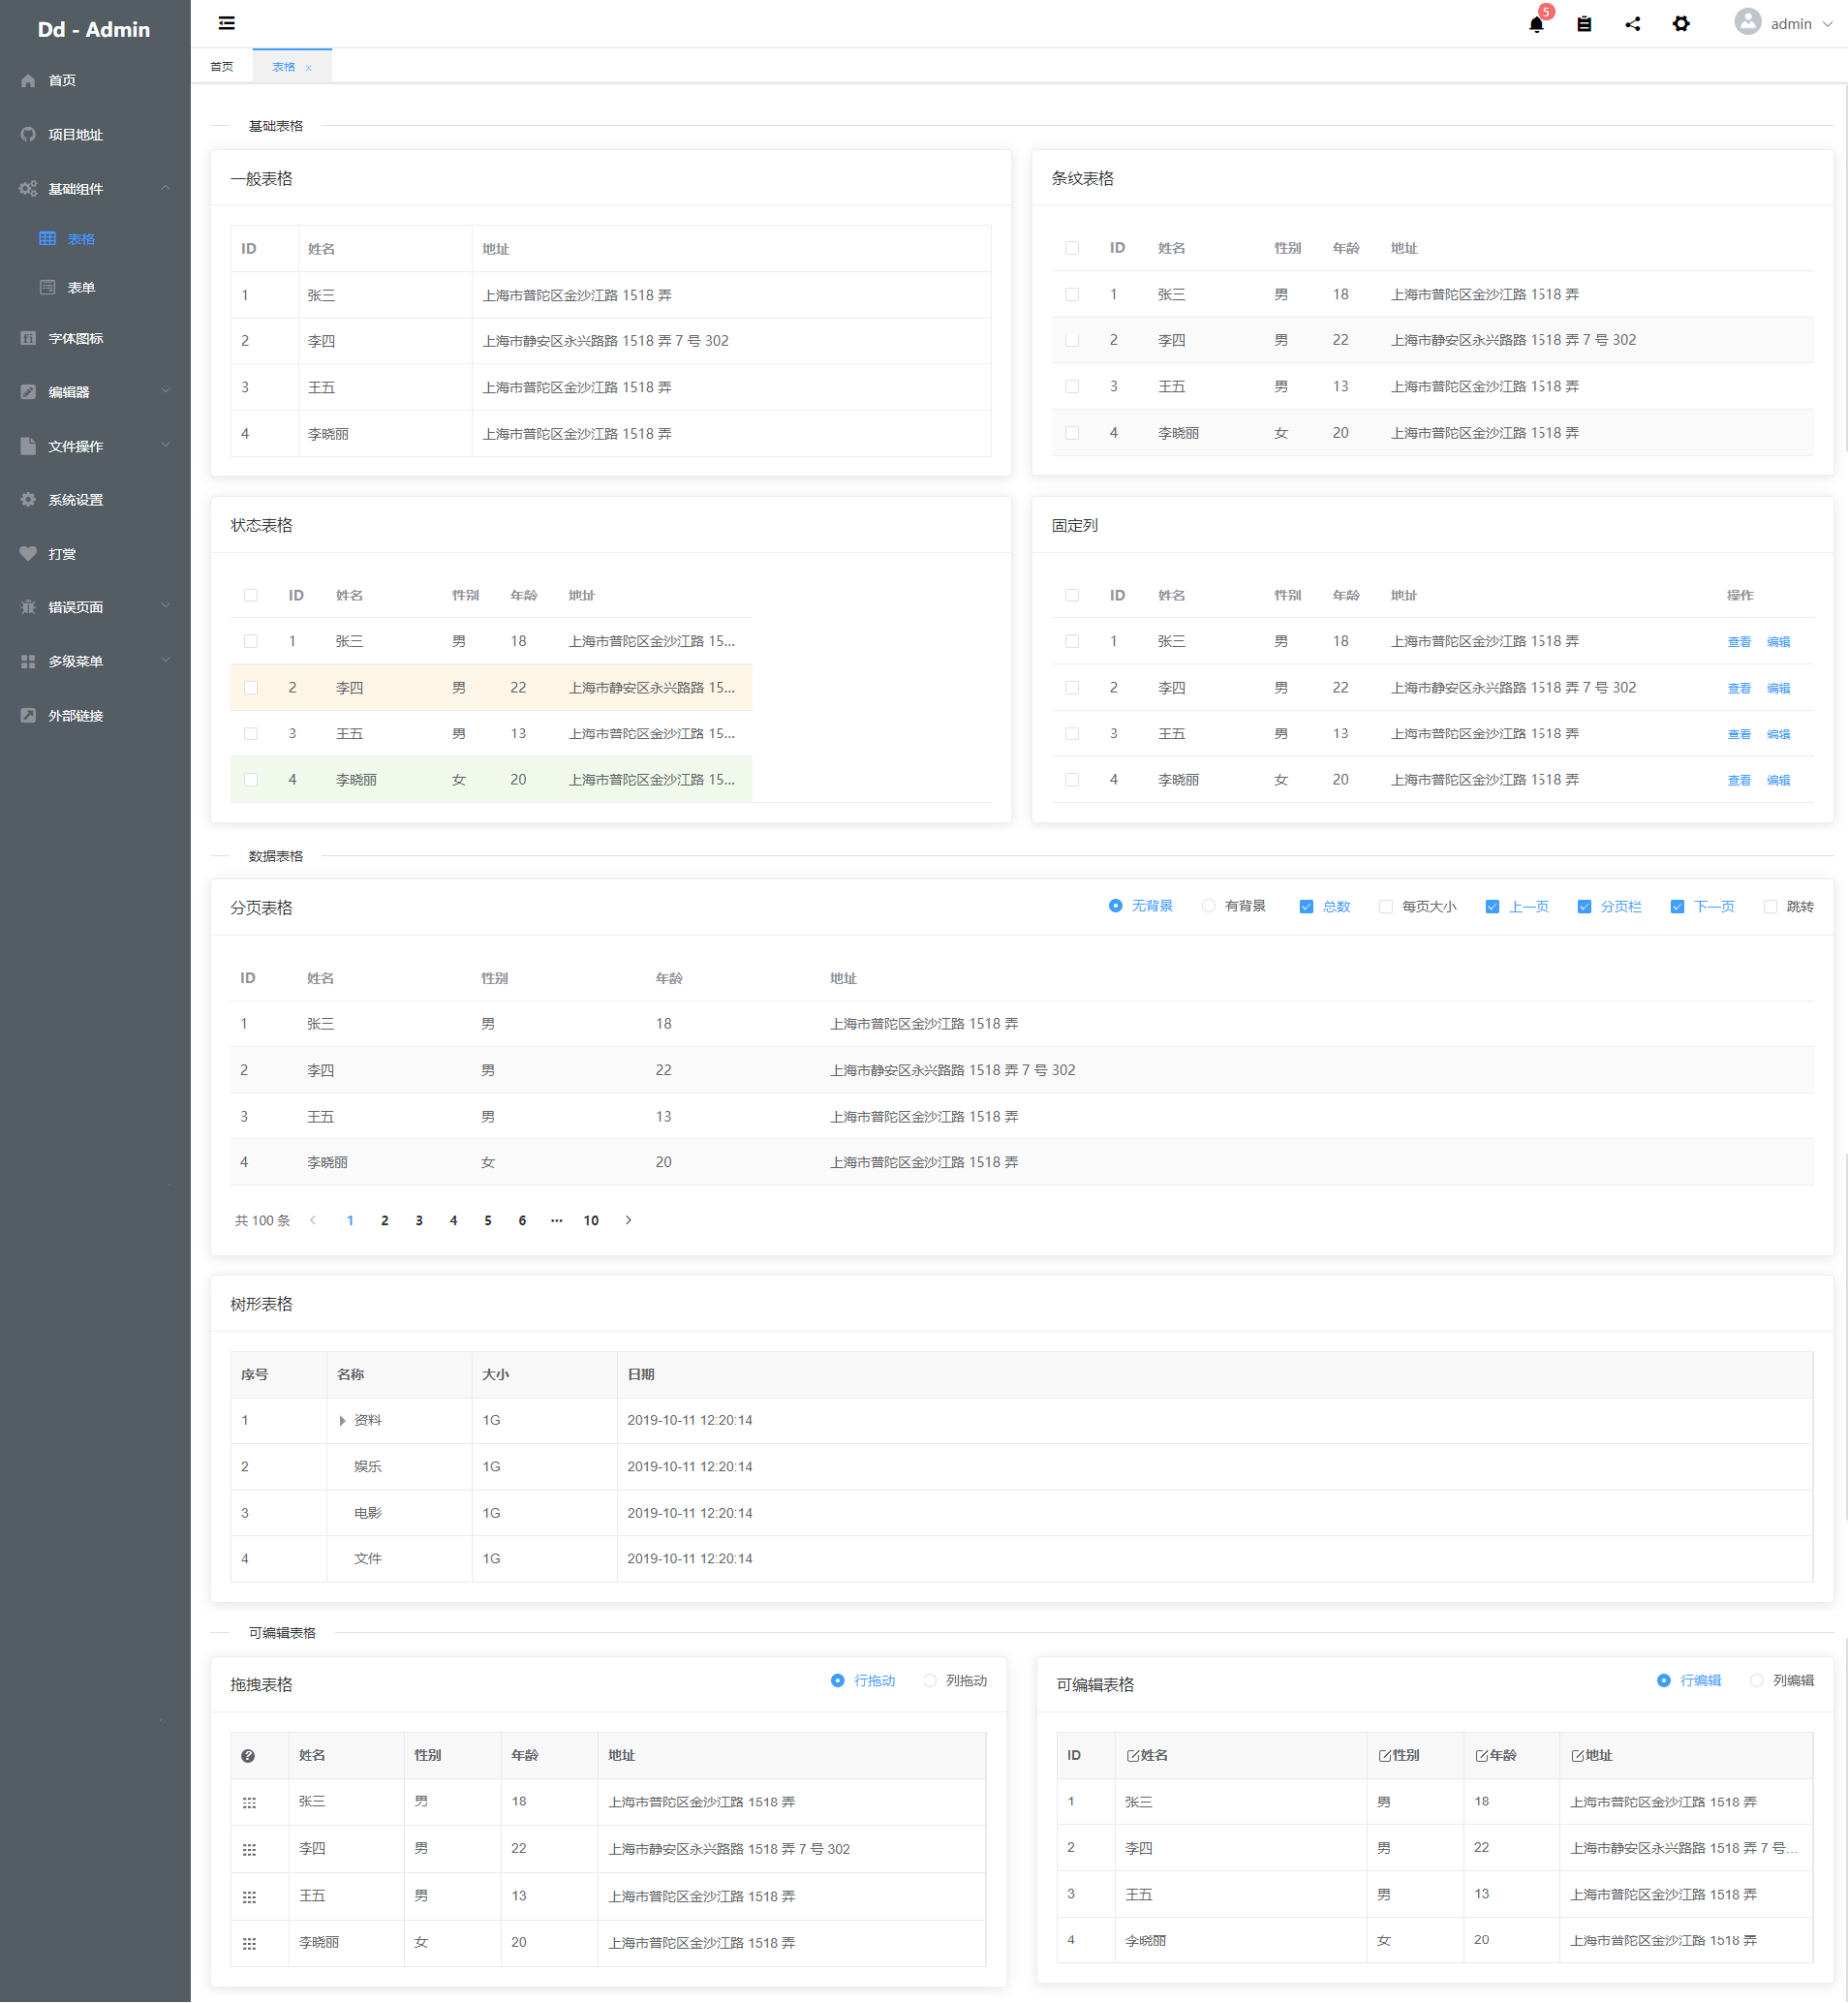1848x2003 pixels.
Task: Click the edit icon on 地址 column header
Action: coord(1577,1756)
